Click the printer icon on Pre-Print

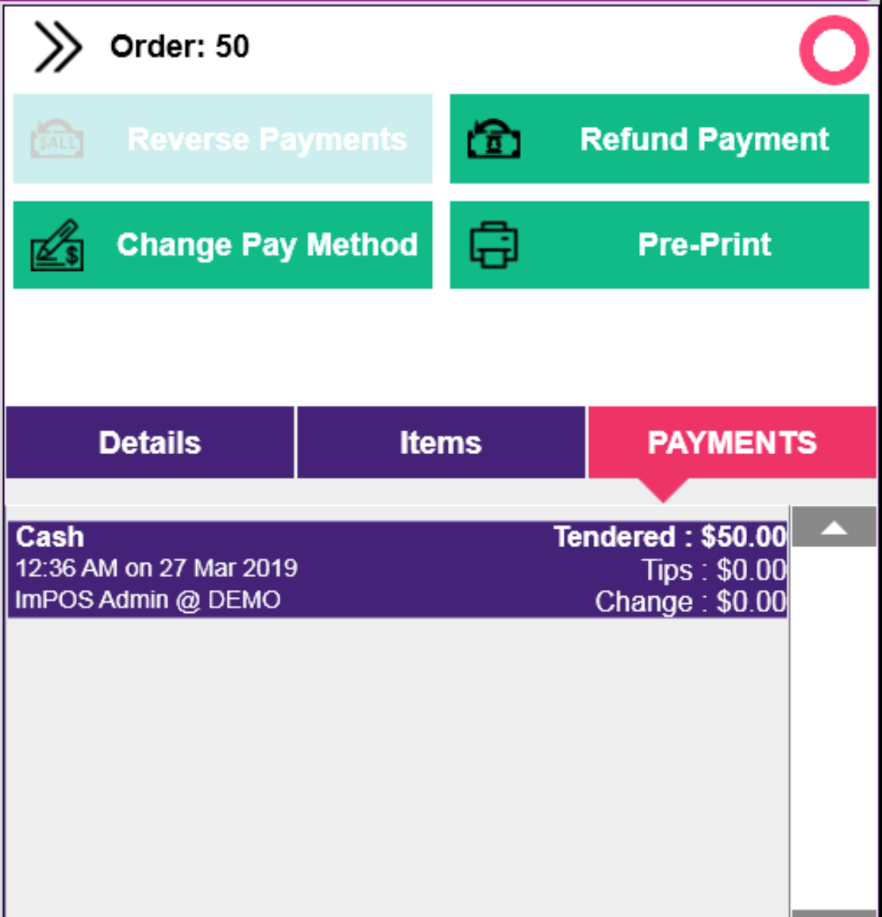494,245
